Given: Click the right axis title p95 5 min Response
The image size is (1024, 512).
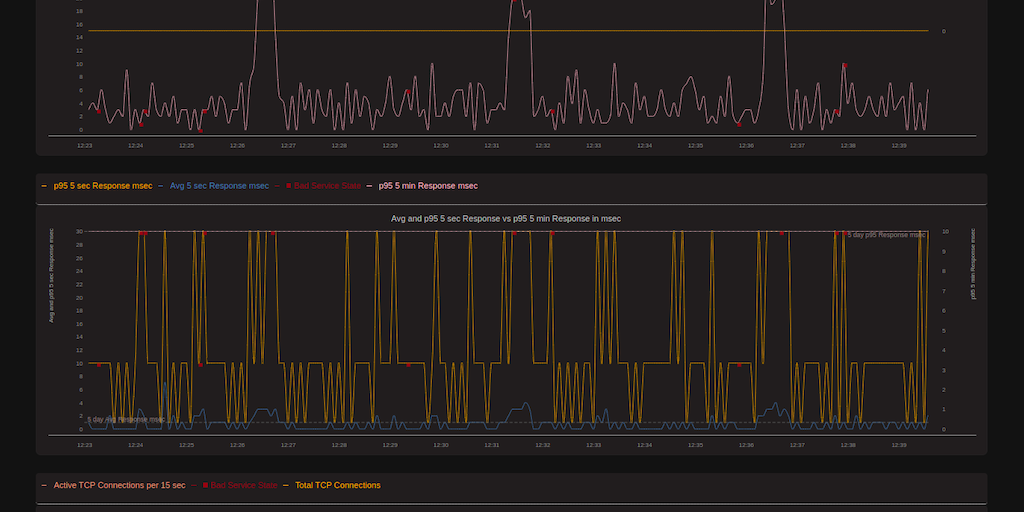Looking at the screenshot, I should [x=974, y=264].
